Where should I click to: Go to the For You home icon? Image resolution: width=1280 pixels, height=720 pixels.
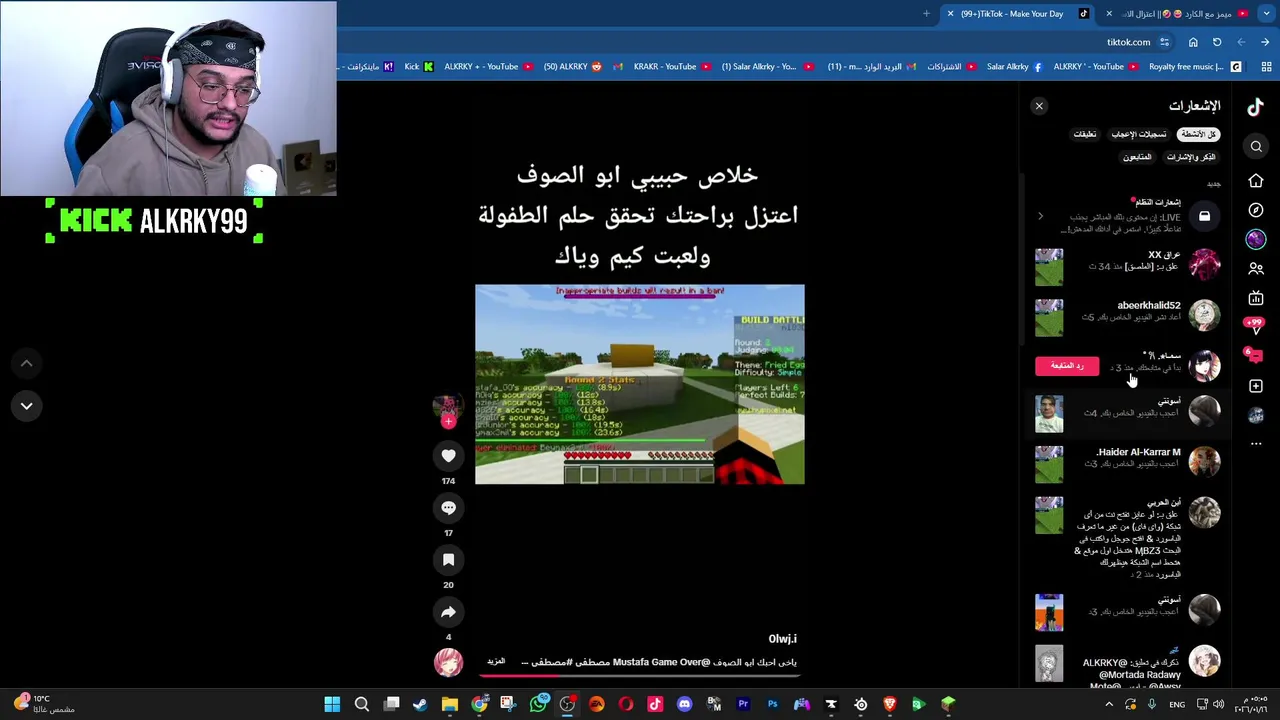point(1256,181)
